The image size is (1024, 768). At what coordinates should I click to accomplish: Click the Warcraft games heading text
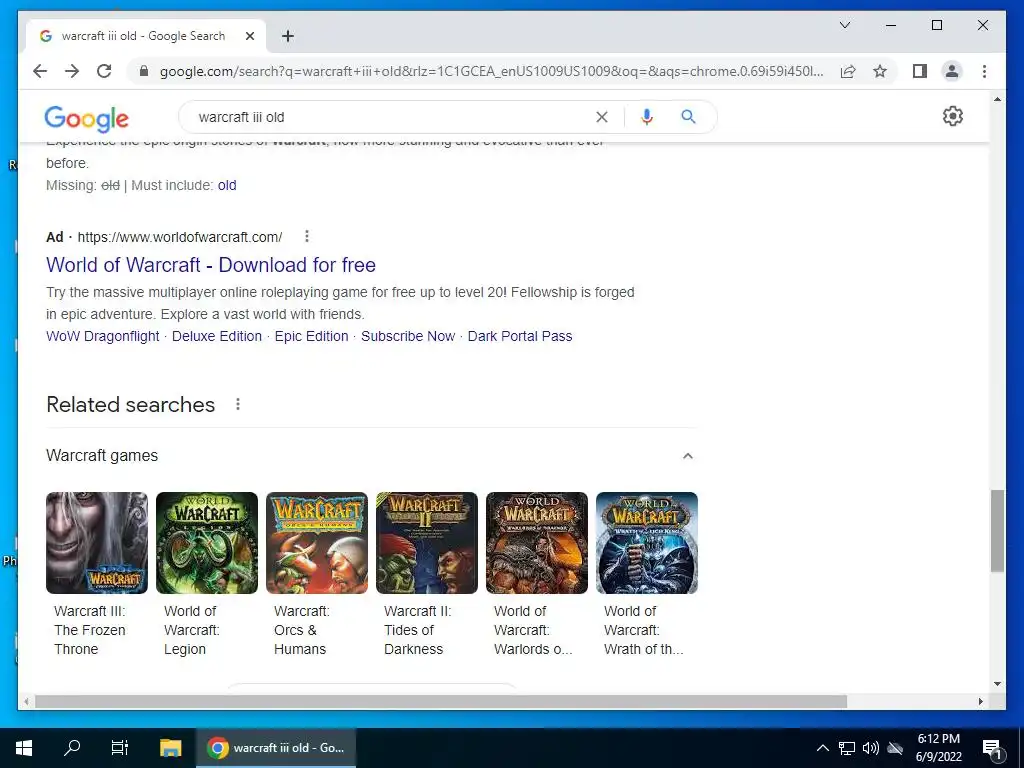102,456
